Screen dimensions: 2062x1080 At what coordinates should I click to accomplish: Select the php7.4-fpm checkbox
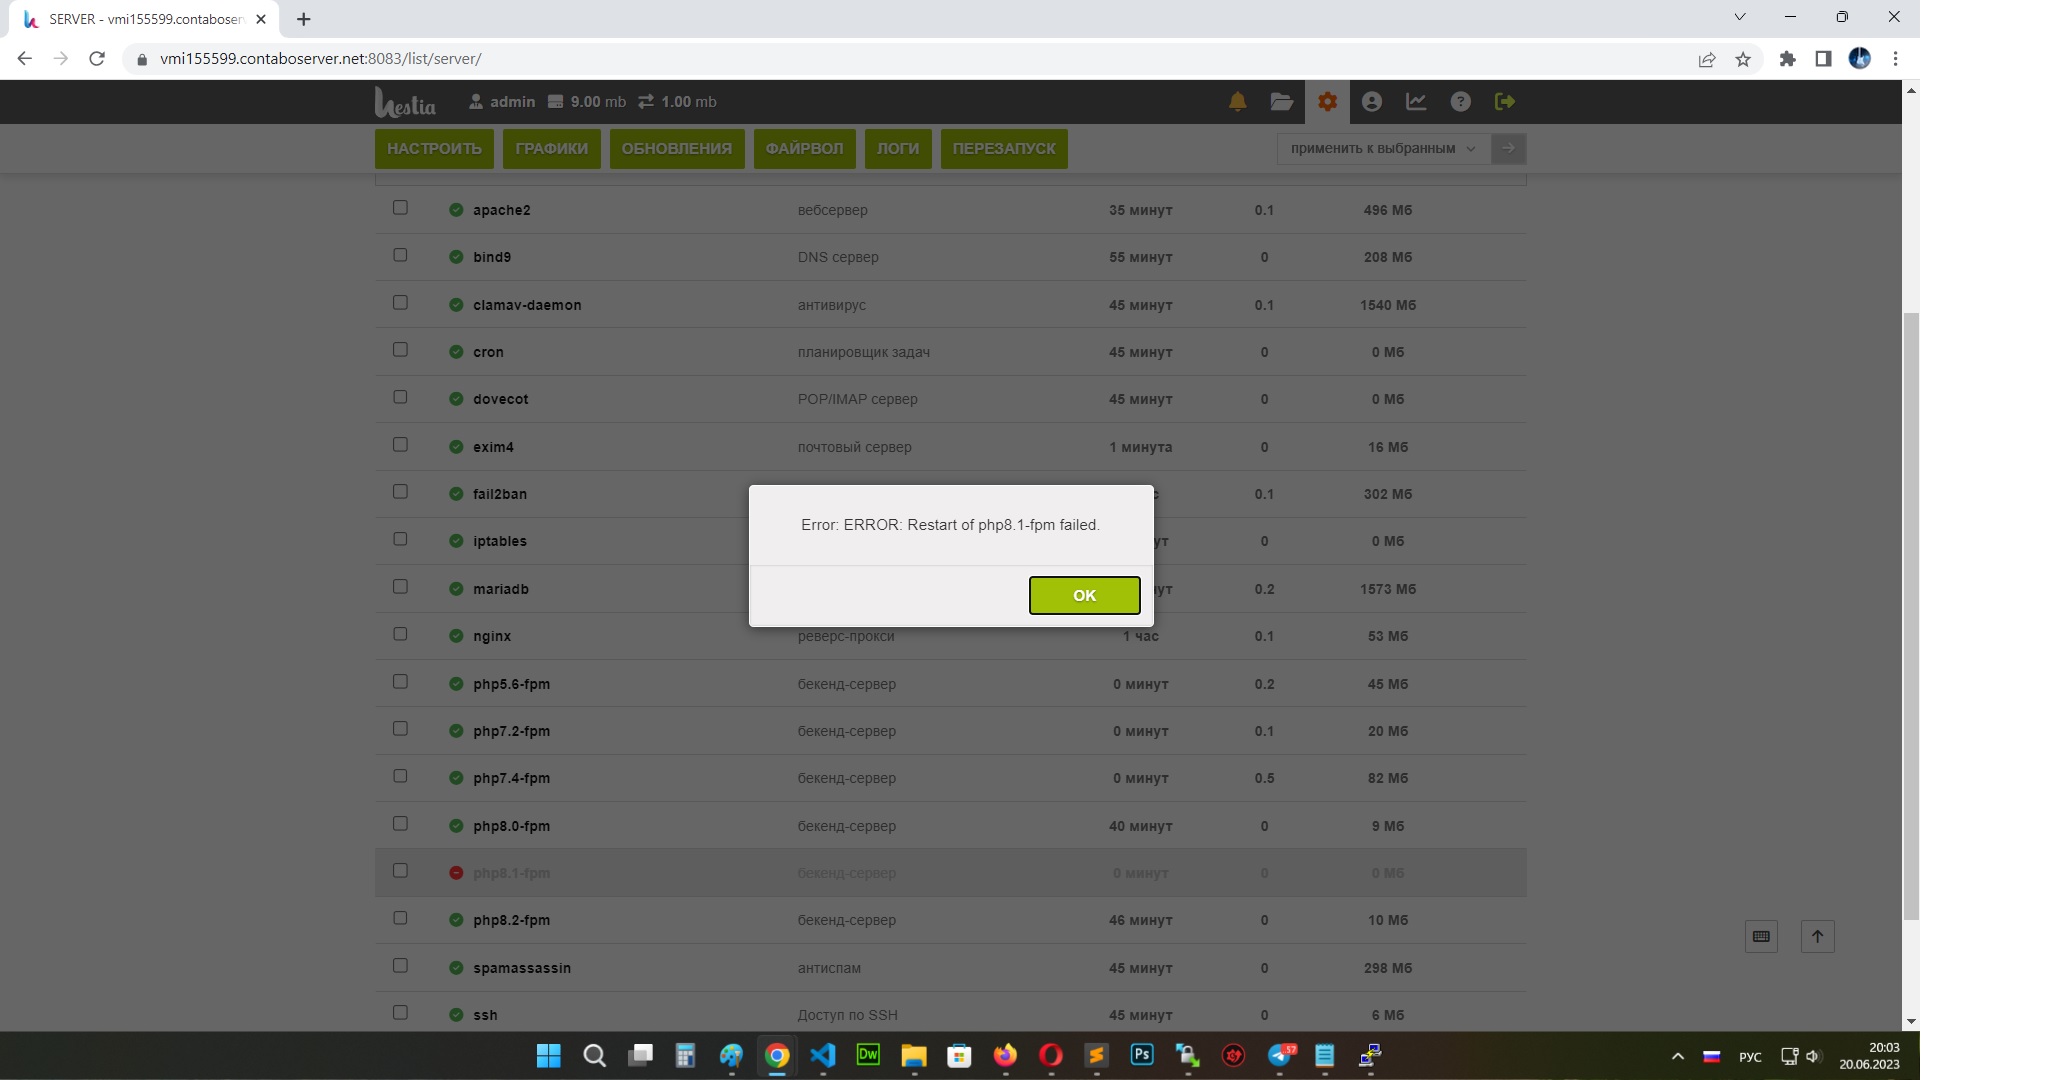[x=400, y=776]
